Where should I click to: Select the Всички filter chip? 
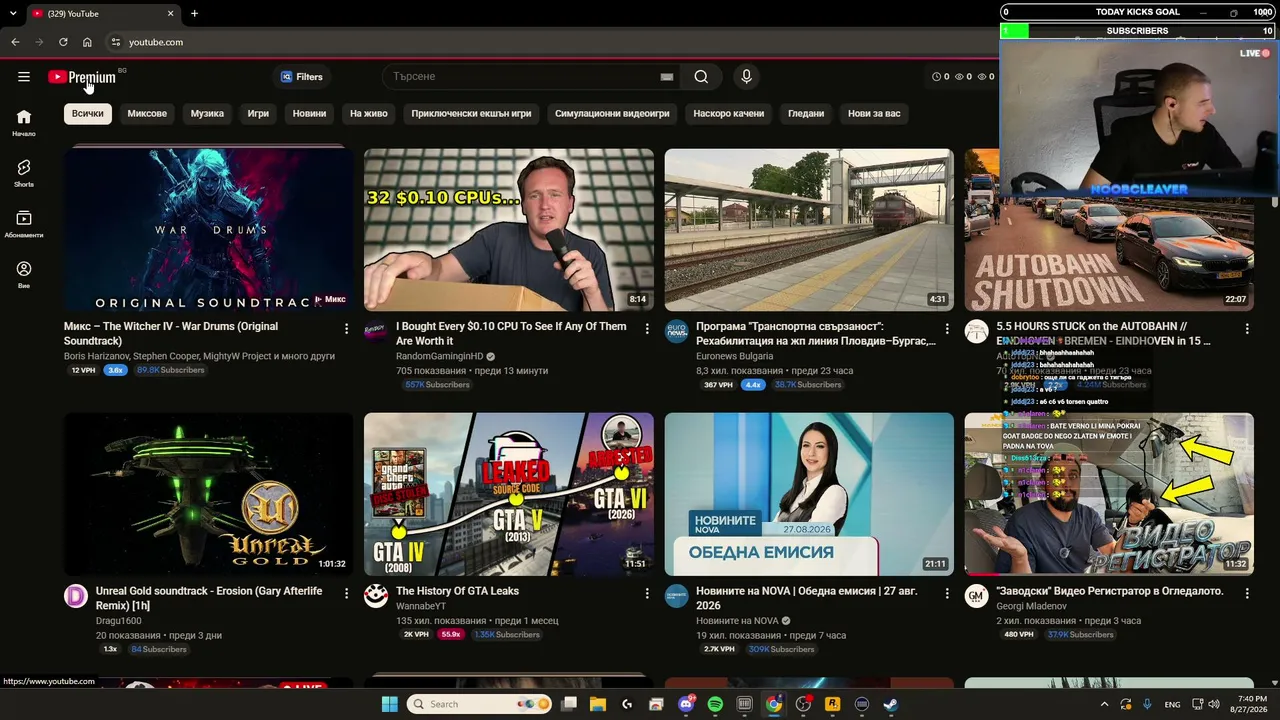coord(88,114)
